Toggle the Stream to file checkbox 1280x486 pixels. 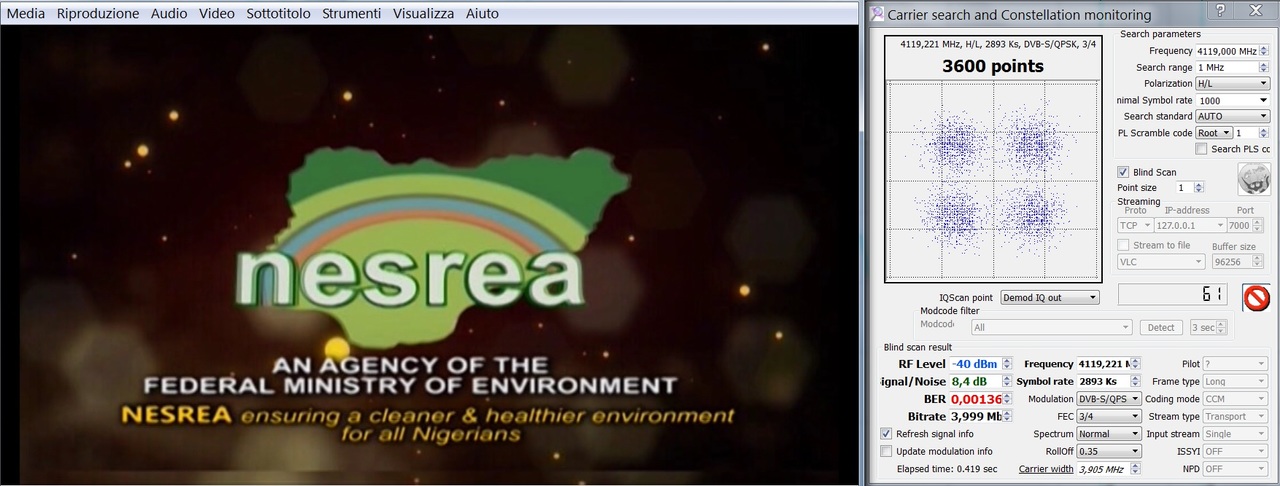click(x=1123, y=245)
